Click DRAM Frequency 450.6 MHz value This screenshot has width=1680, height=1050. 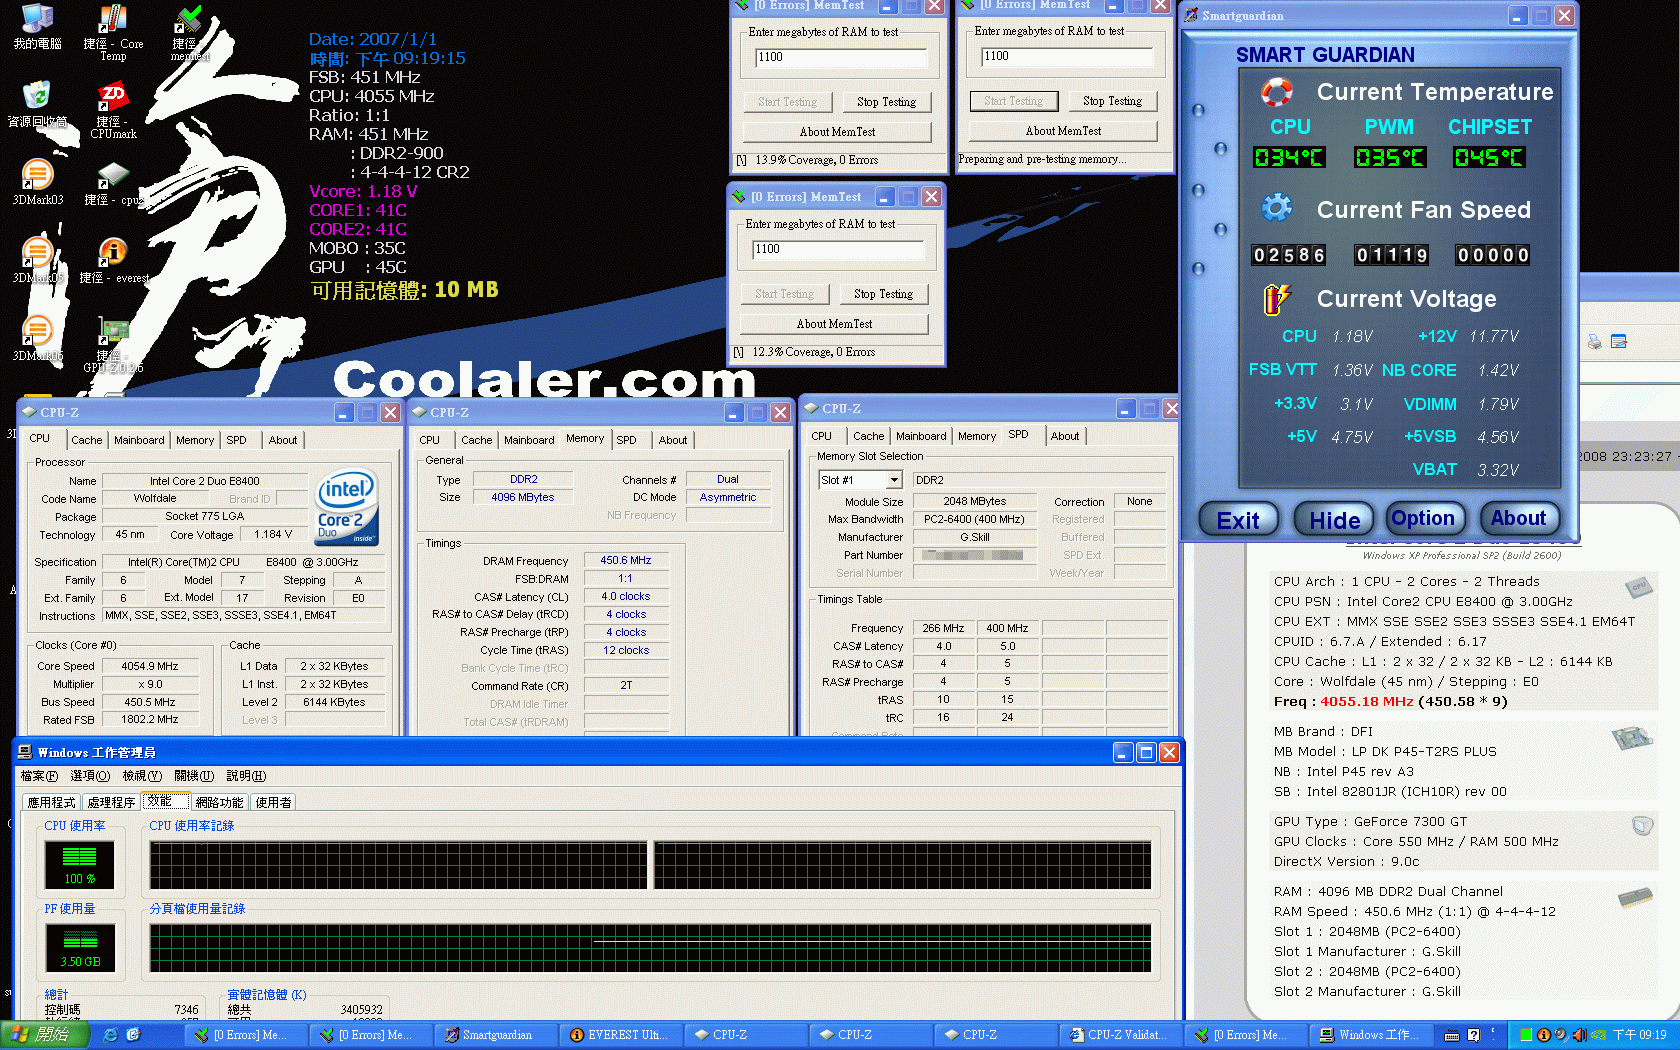click(x=626, y=560)
